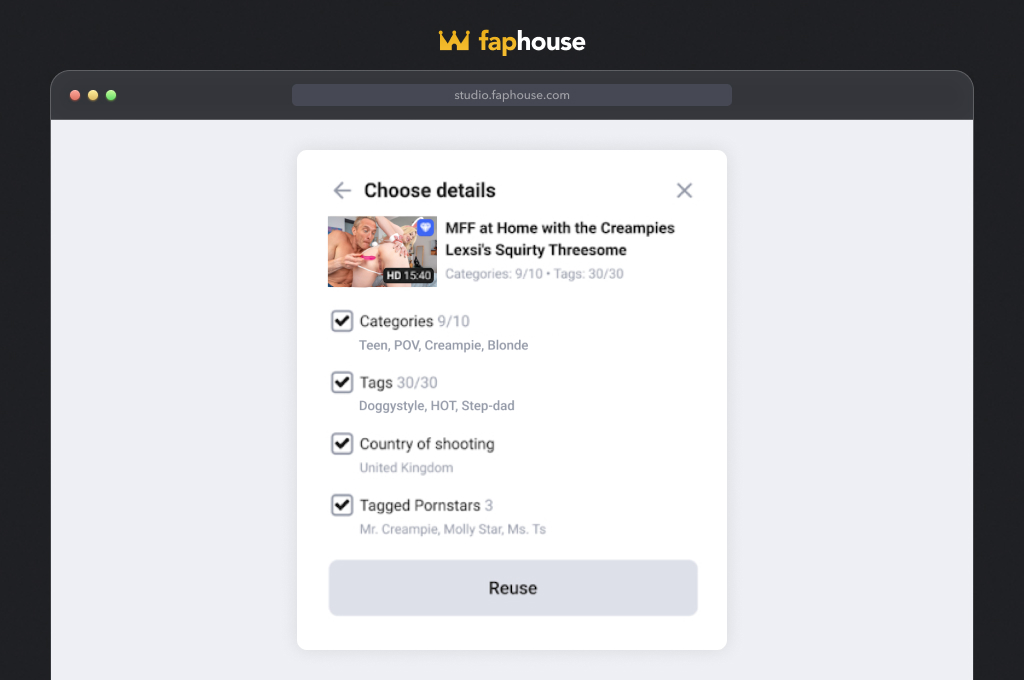This screenshot has width=1024, height=680.
Task: Toggle the Country of shooting checkbox
Action: click(342, 444)
